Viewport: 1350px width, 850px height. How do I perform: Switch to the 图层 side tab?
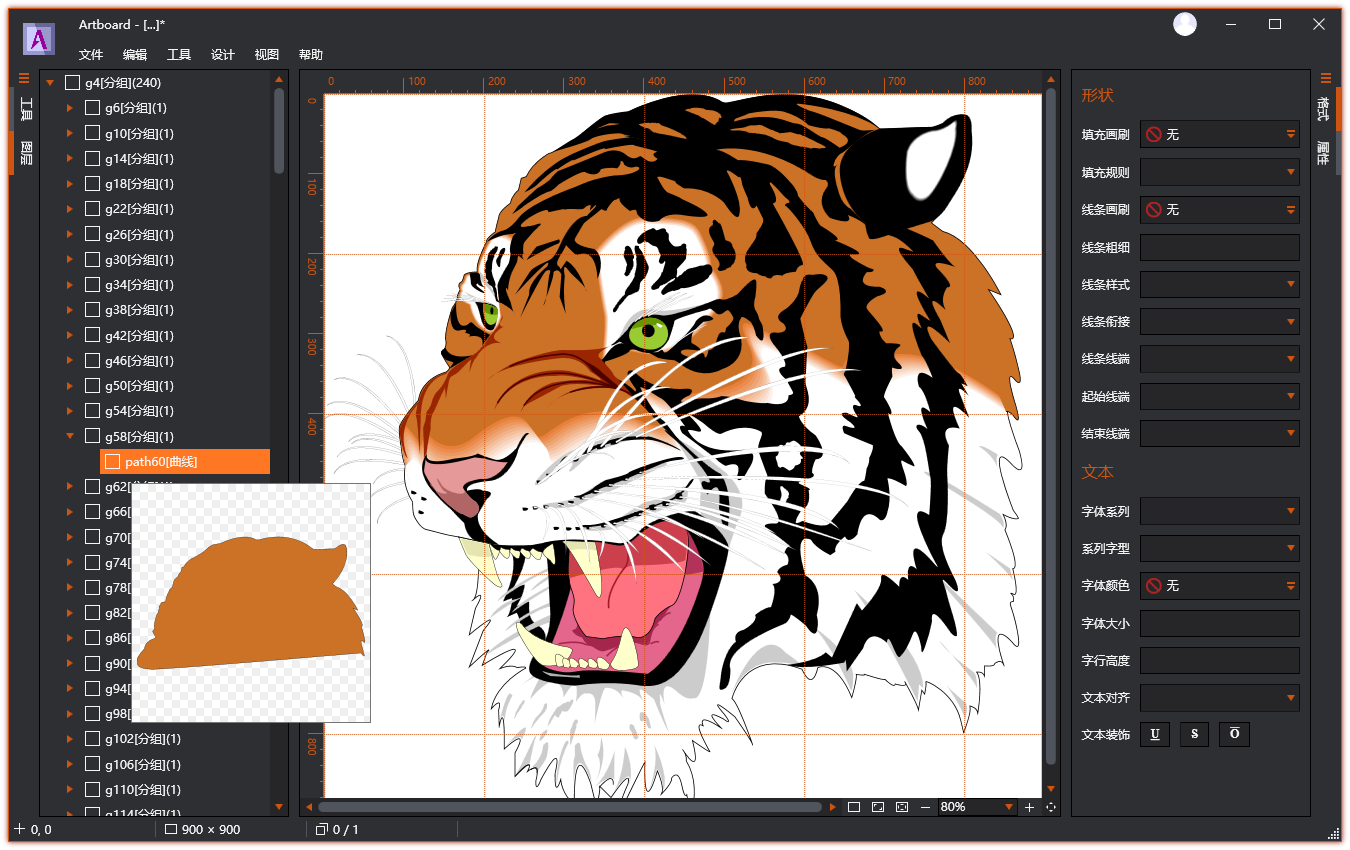tap(26, 153)
